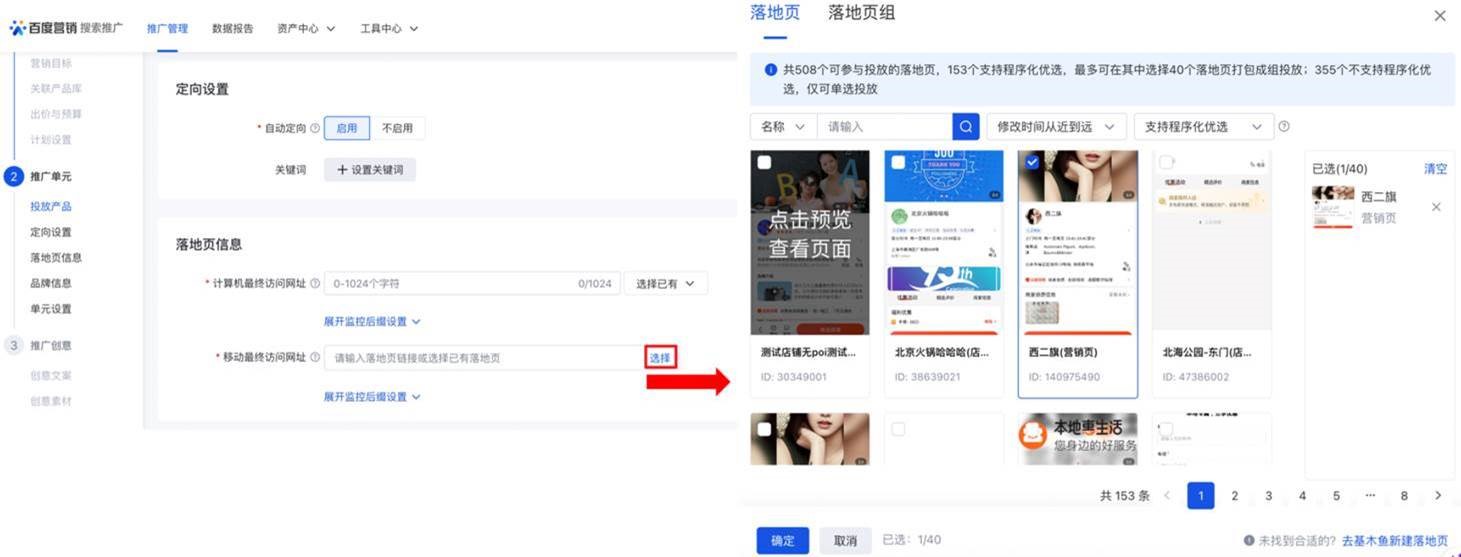Expand 展开监控后缀设置 under mobile URL
This screenshot has width=1461, height=557.
(x=371, y=397)
